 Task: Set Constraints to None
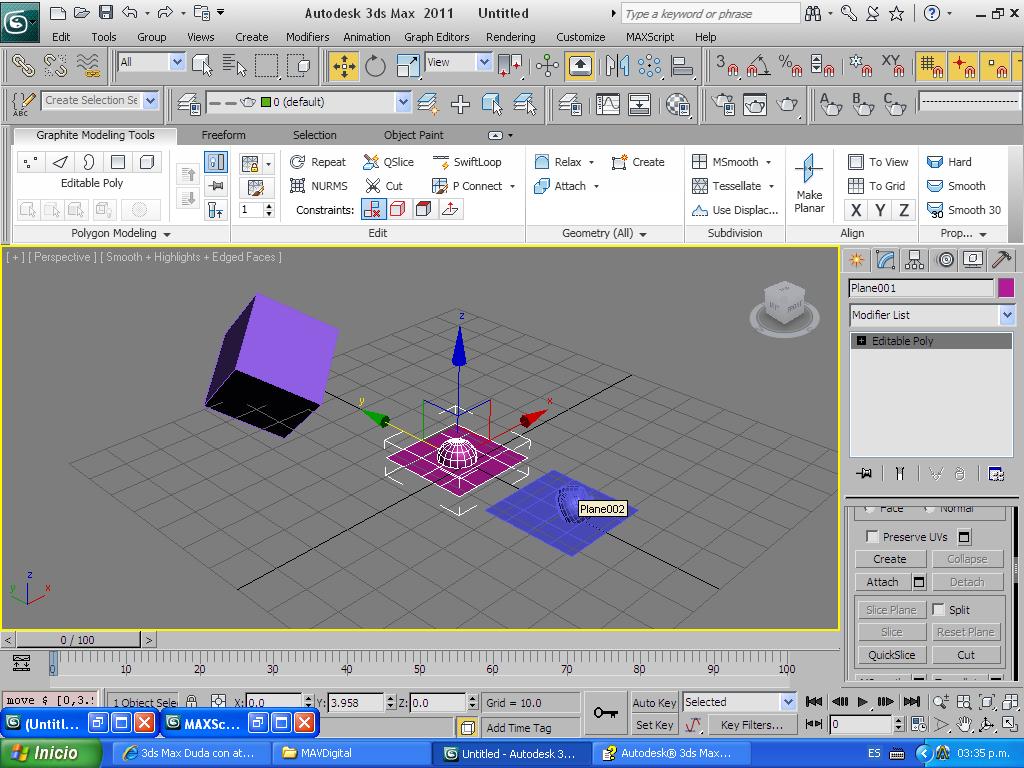click(x=373, y=209)
